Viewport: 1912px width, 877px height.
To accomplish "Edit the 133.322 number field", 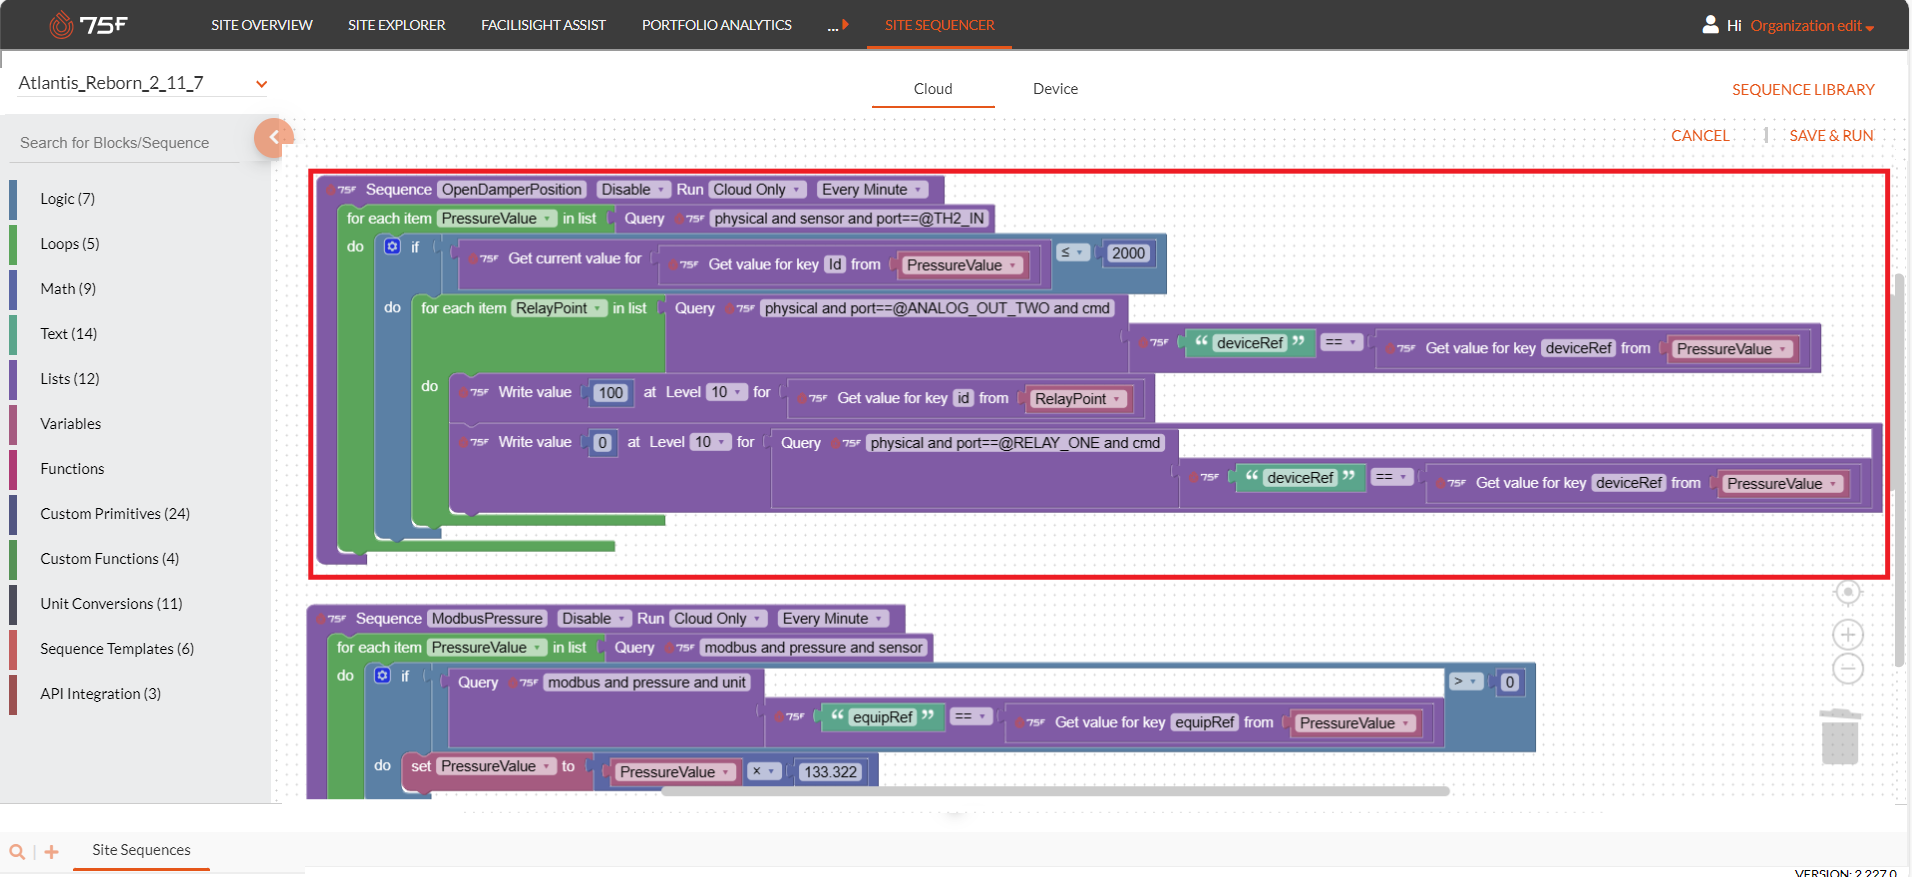I will click(830, 772).
